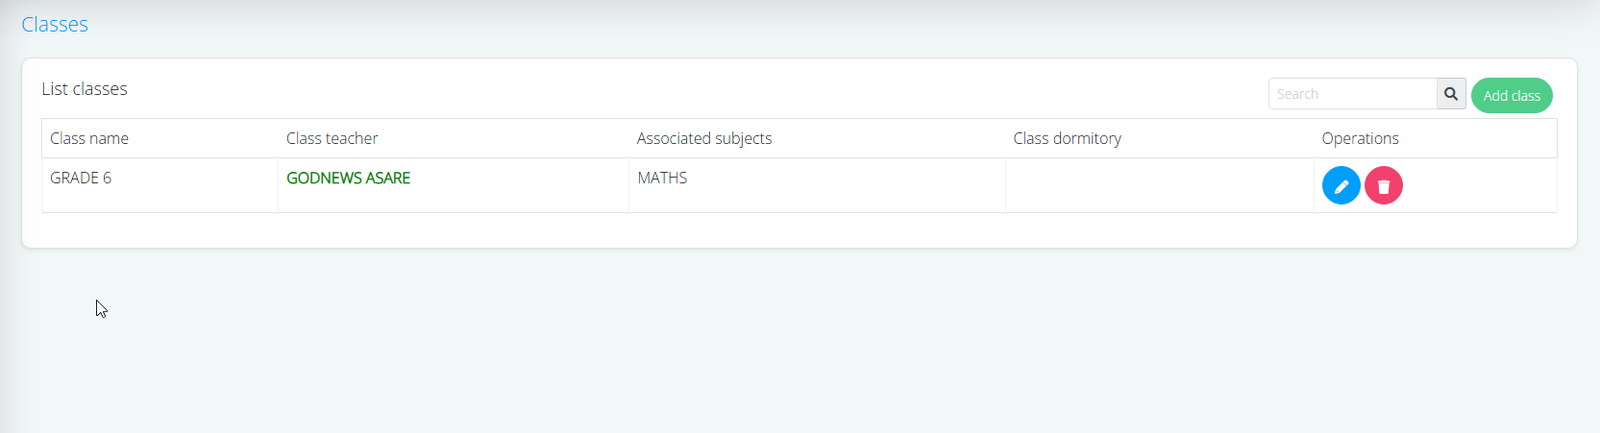1600x433 pixels.
Task: Click empty panel space between List classes title and Search
Action: [x=700, y=90]
